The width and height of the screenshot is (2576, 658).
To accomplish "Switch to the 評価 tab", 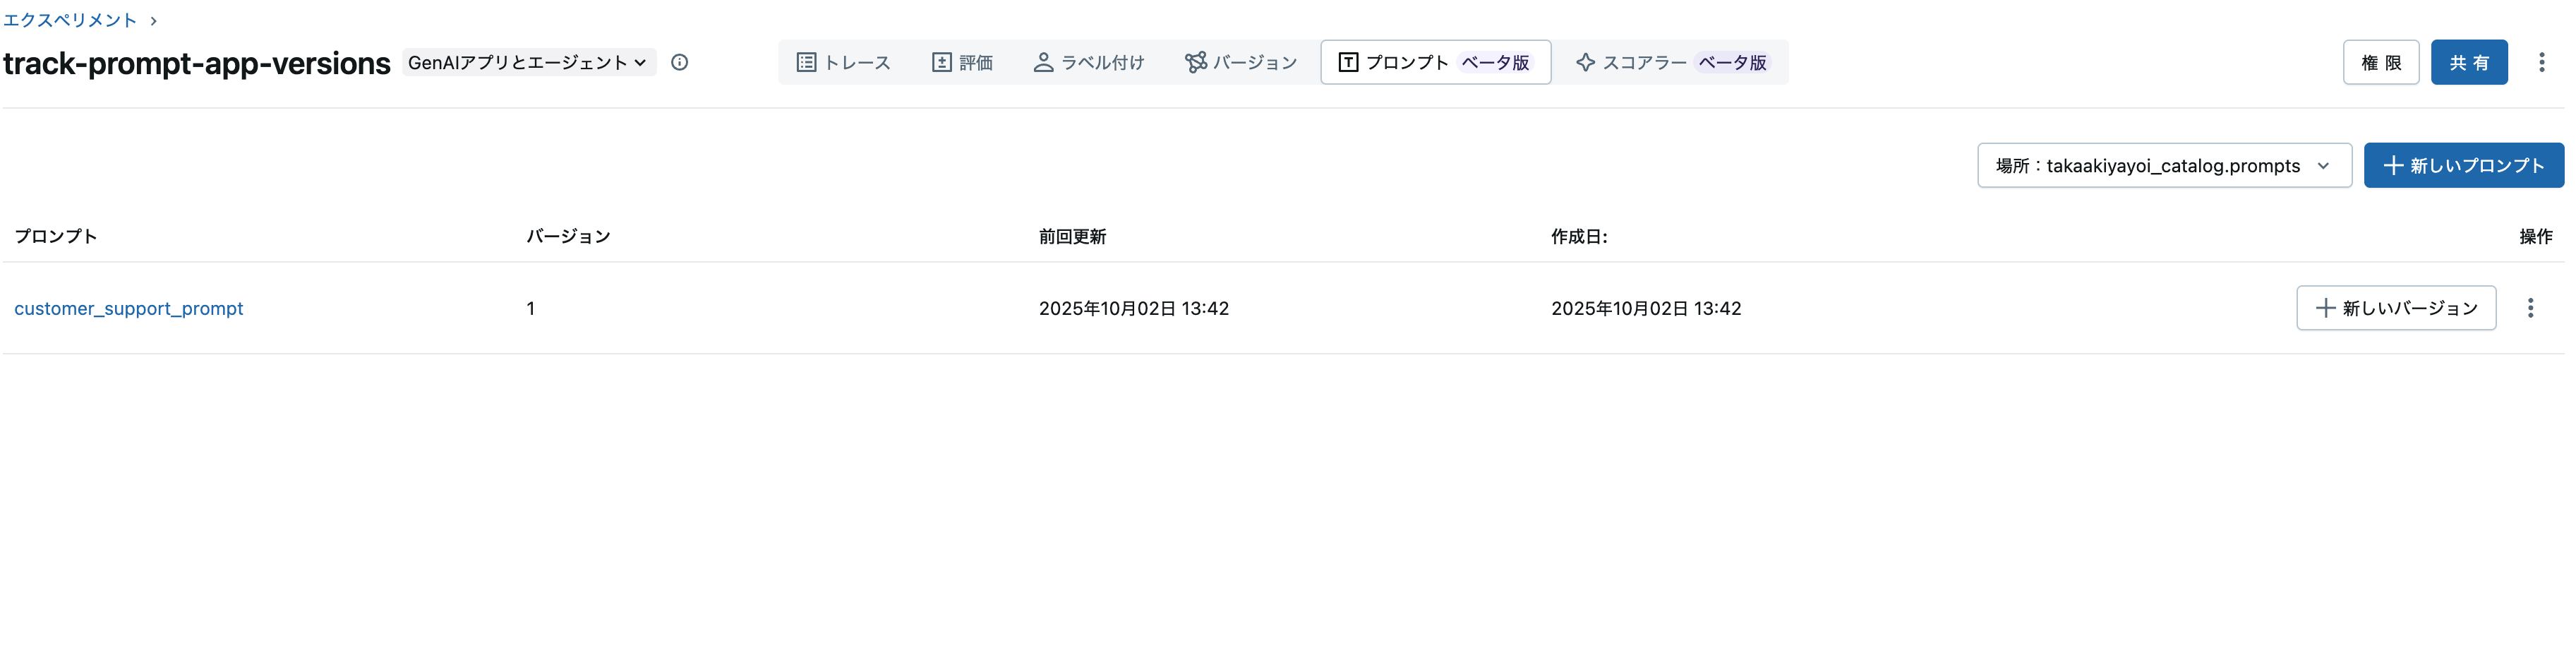I will point(963,62).
